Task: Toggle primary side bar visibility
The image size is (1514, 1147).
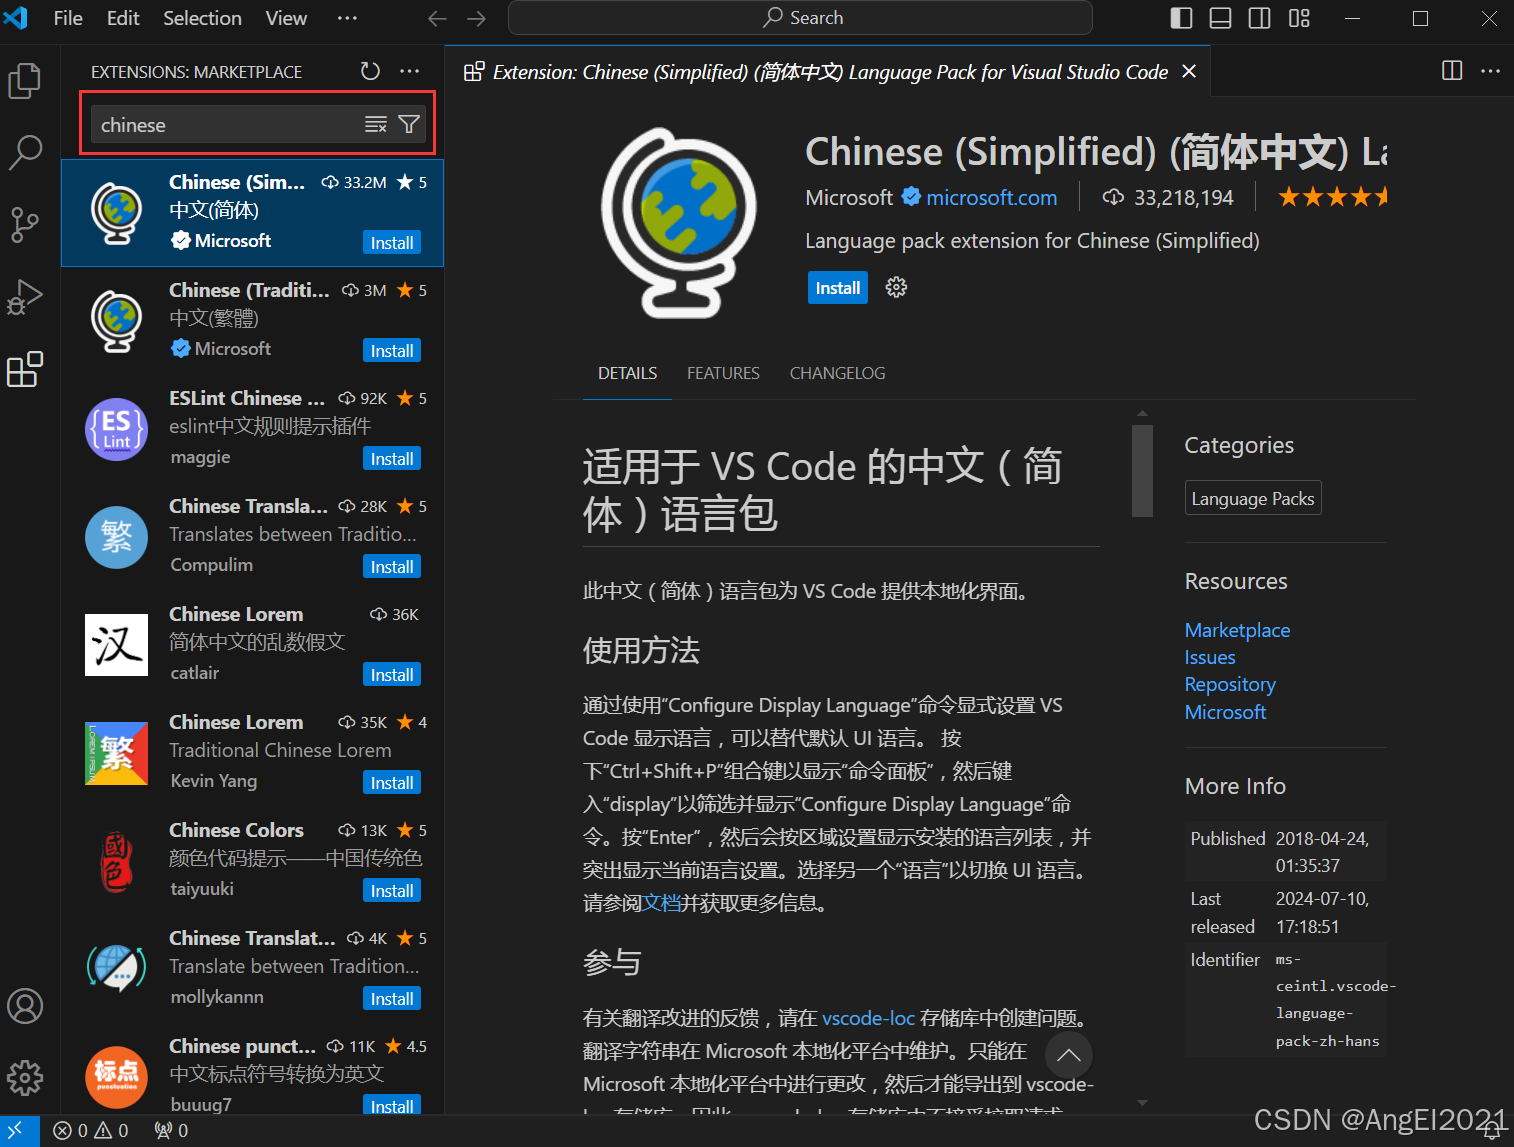Action: [1181, 18]
